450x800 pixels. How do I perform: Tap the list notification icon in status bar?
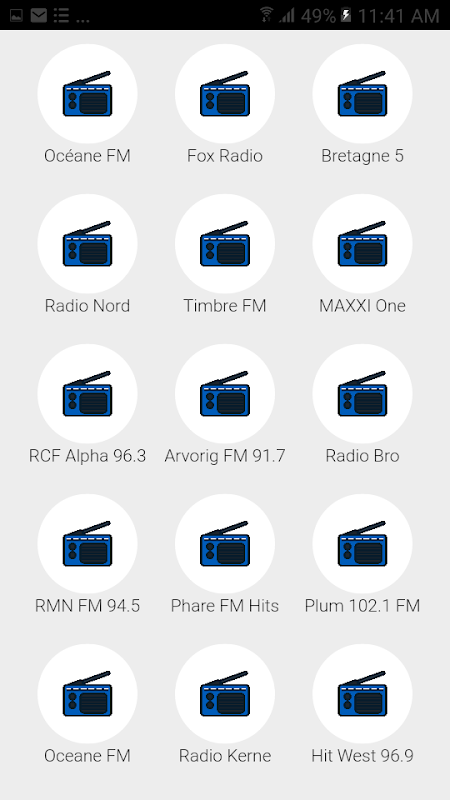61,16
